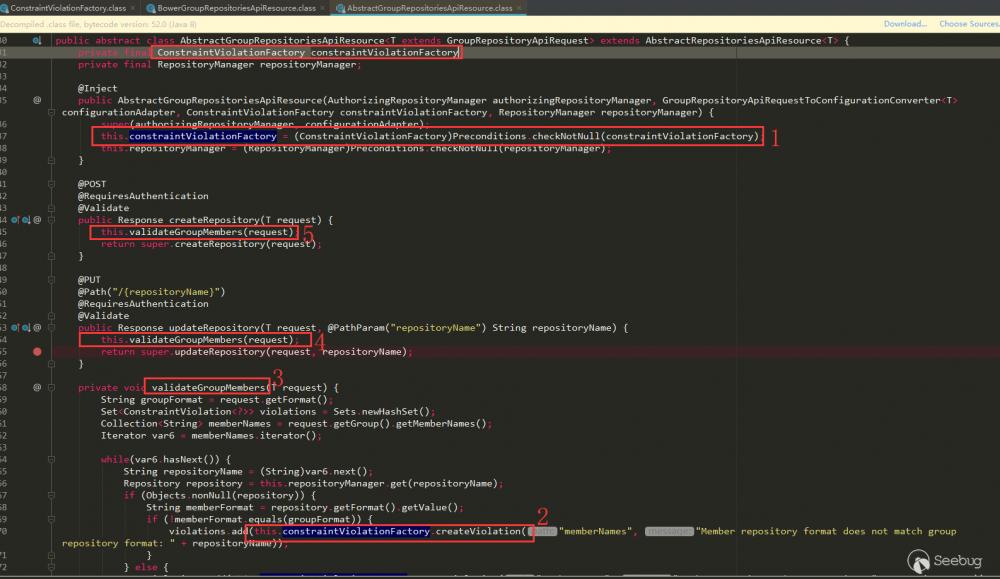This screenshot has width=1000, height=579.
Task: Close the AbstractGroupRepositoriesApiResource.class tab
Action: (x=519, y=8)
